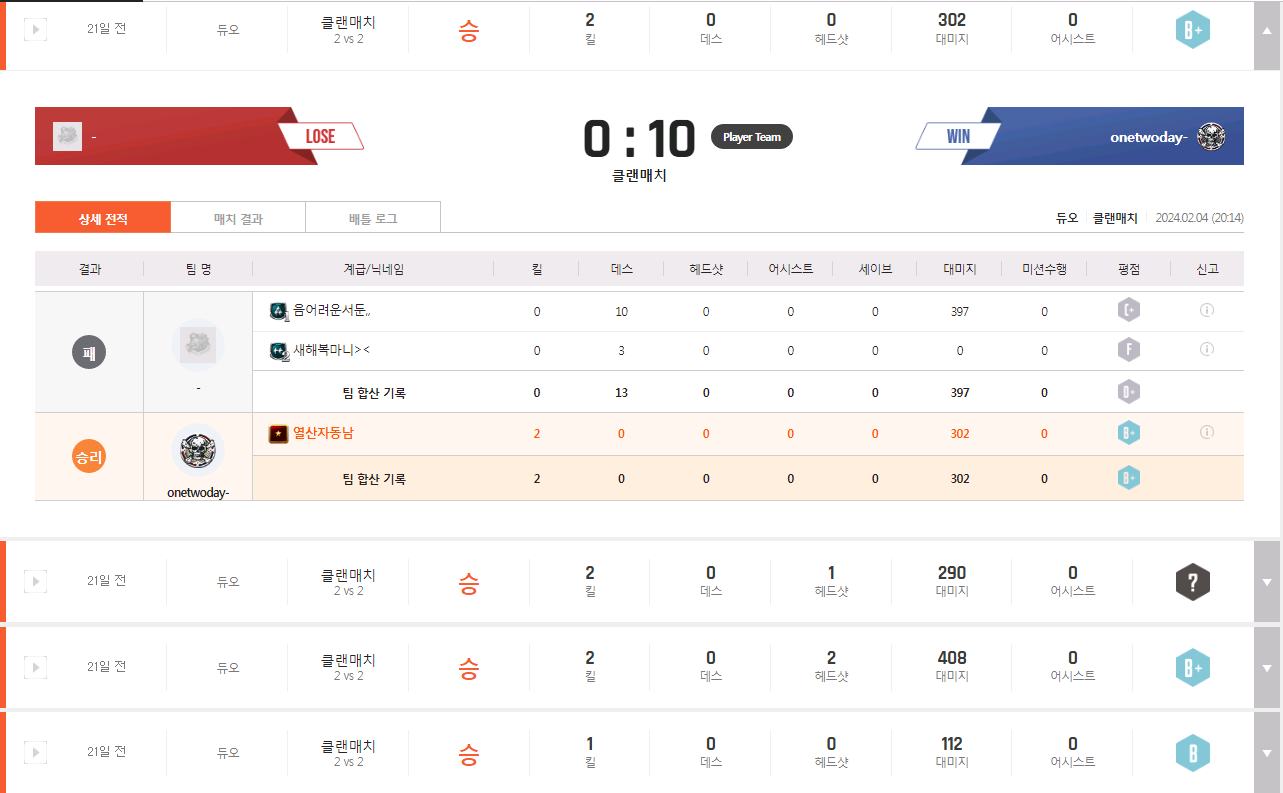Click report icon for 열산자동남

pos(1206,433)
